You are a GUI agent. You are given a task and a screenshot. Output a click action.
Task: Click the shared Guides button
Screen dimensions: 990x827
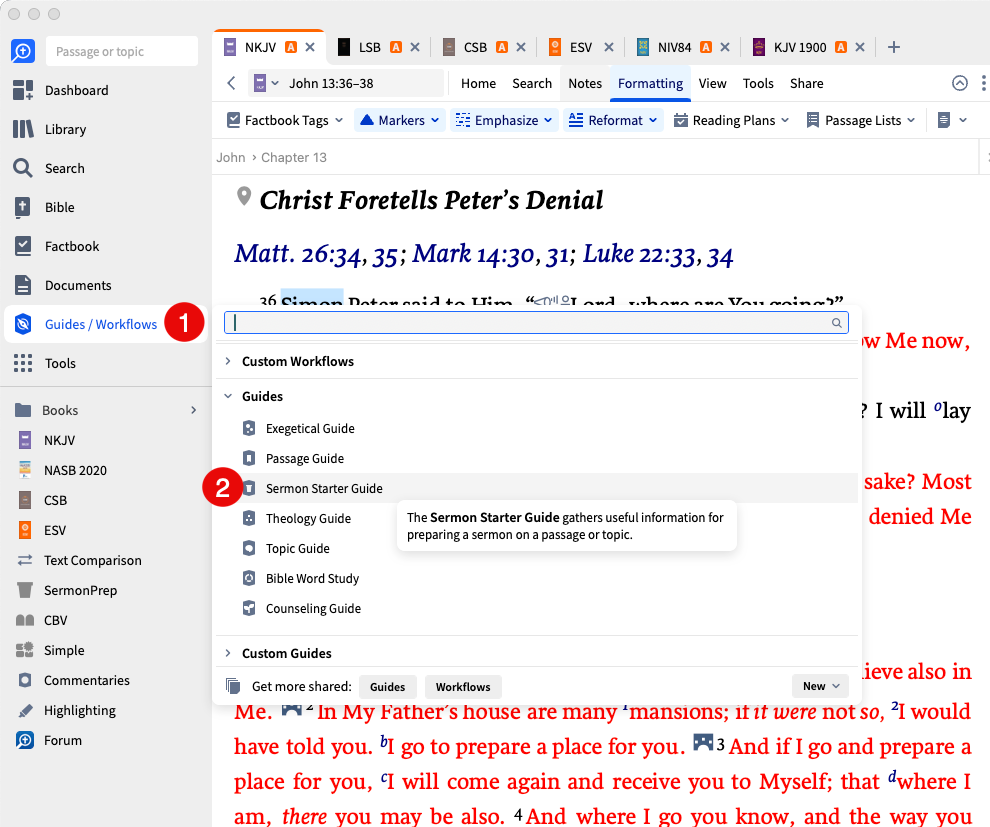coord(388,687)
